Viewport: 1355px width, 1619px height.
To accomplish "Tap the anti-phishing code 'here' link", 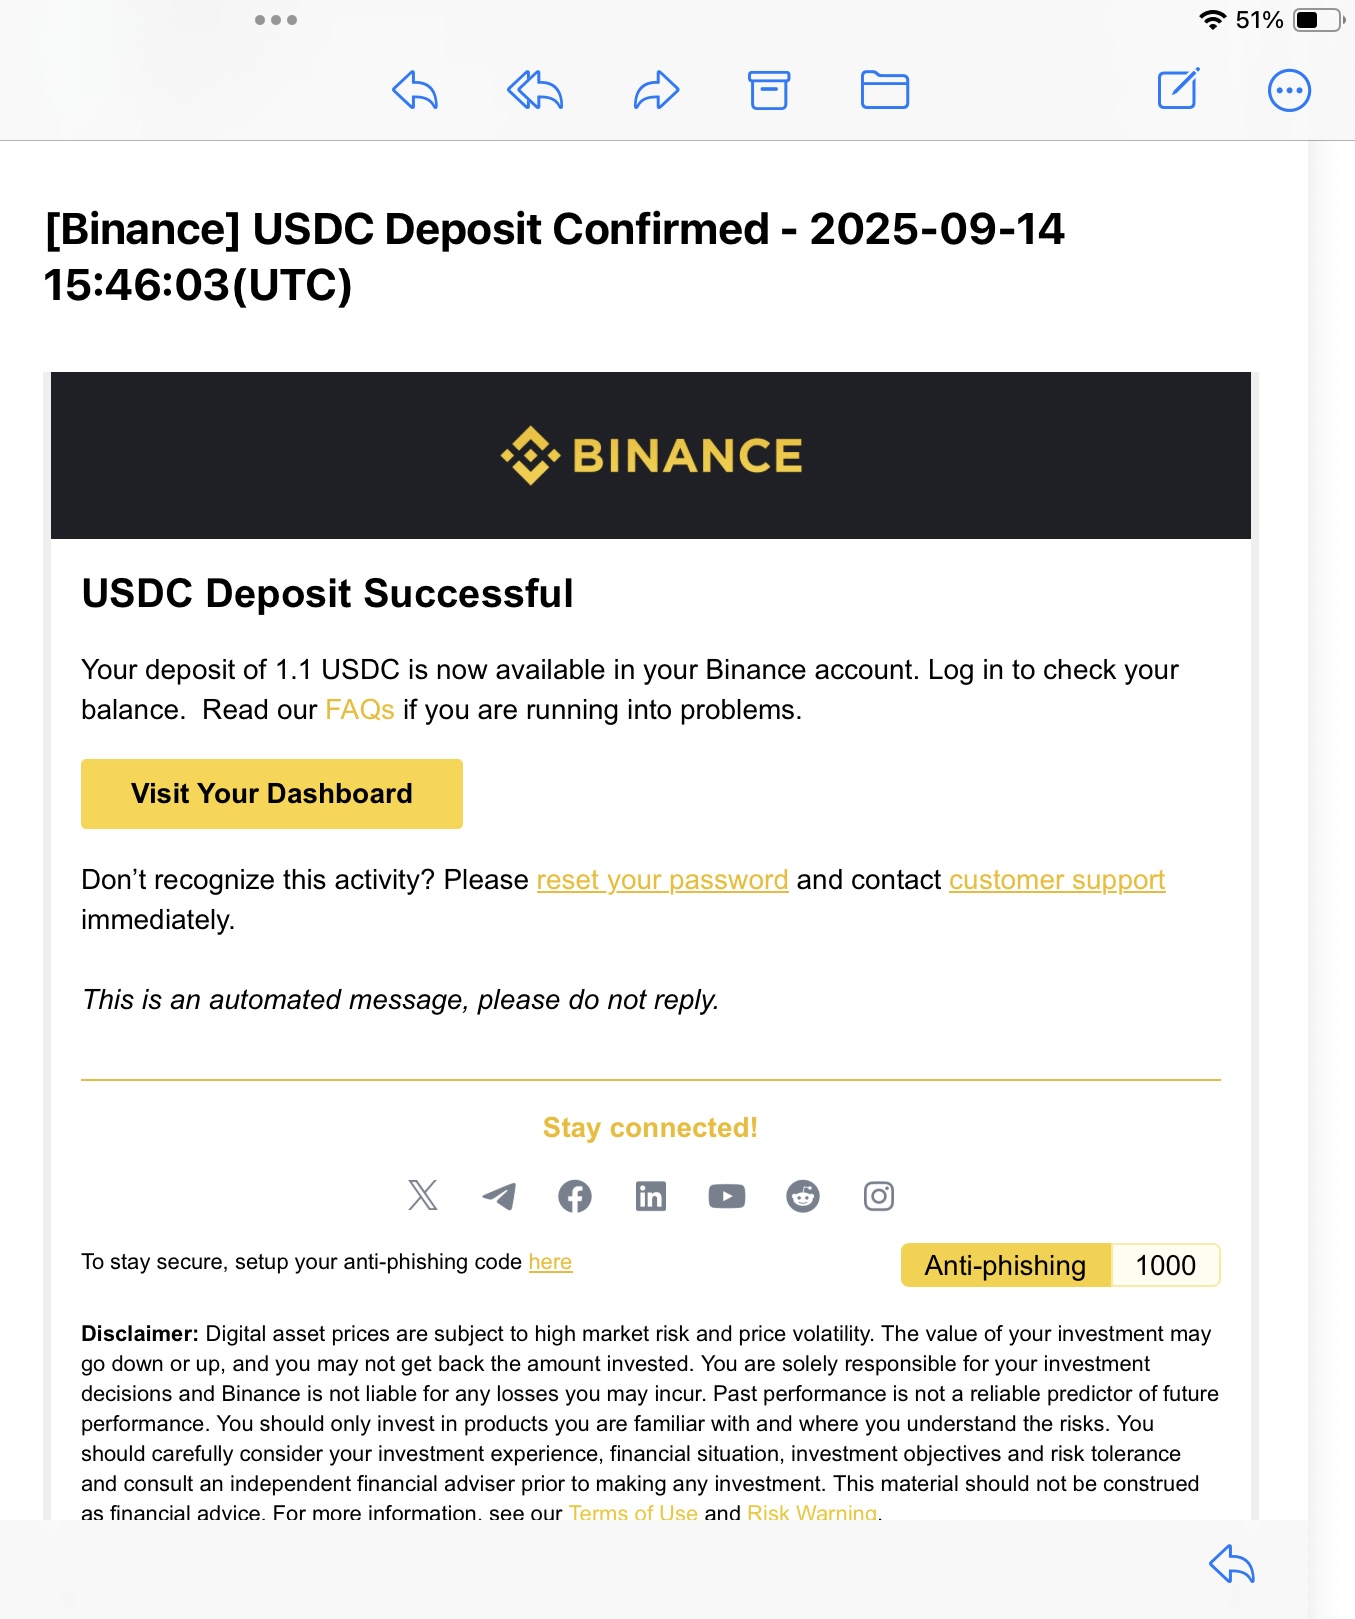I will click(550, 1262).
